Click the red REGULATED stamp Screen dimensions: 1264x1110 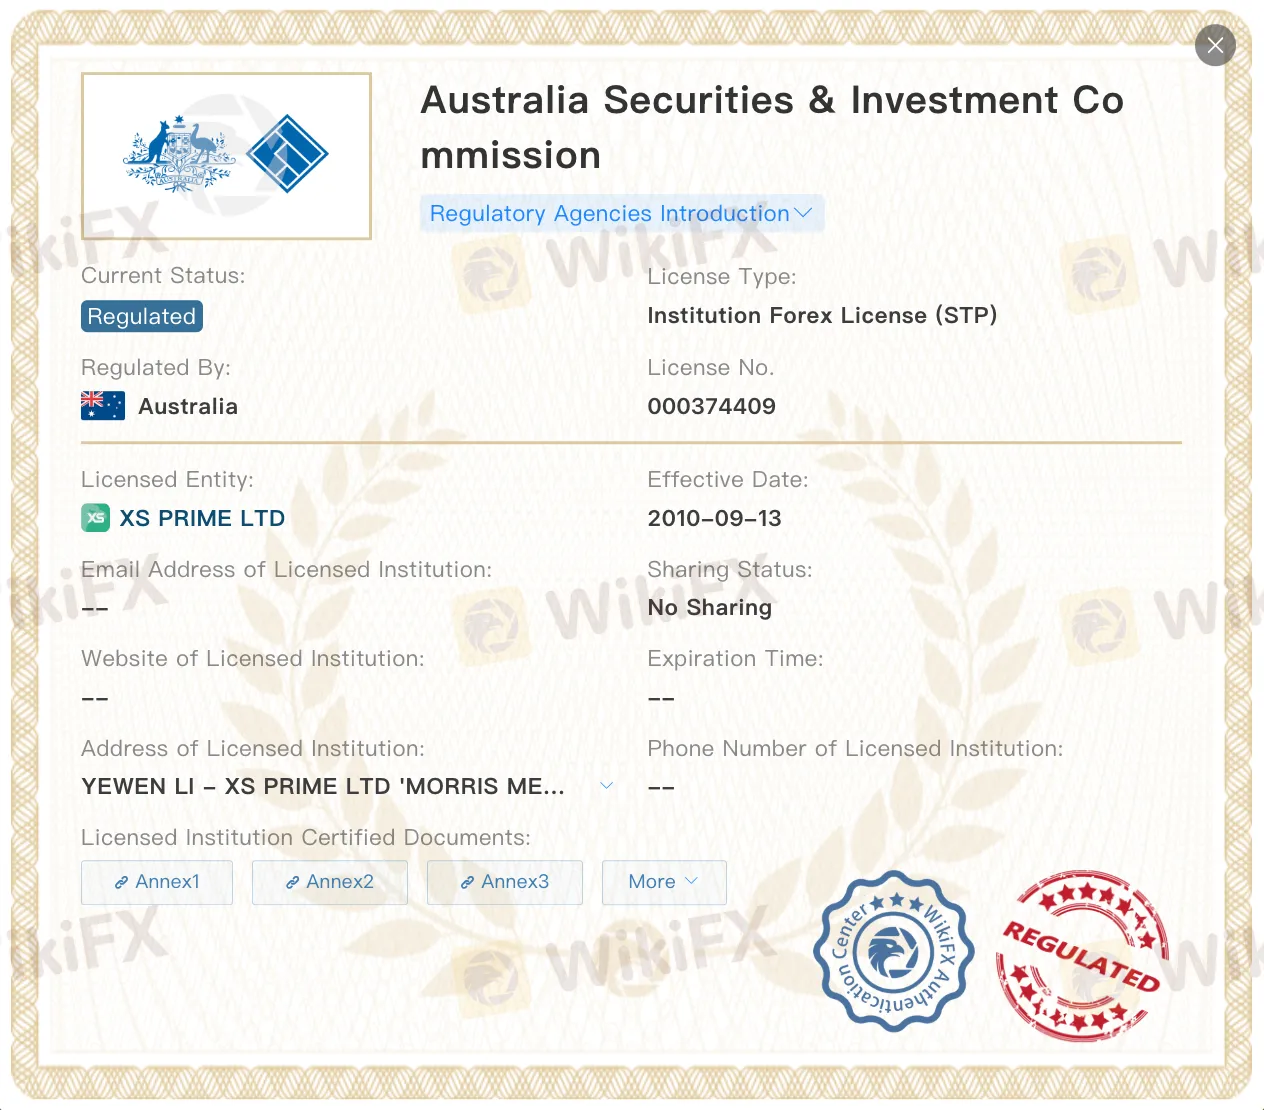coord(1081,956)
